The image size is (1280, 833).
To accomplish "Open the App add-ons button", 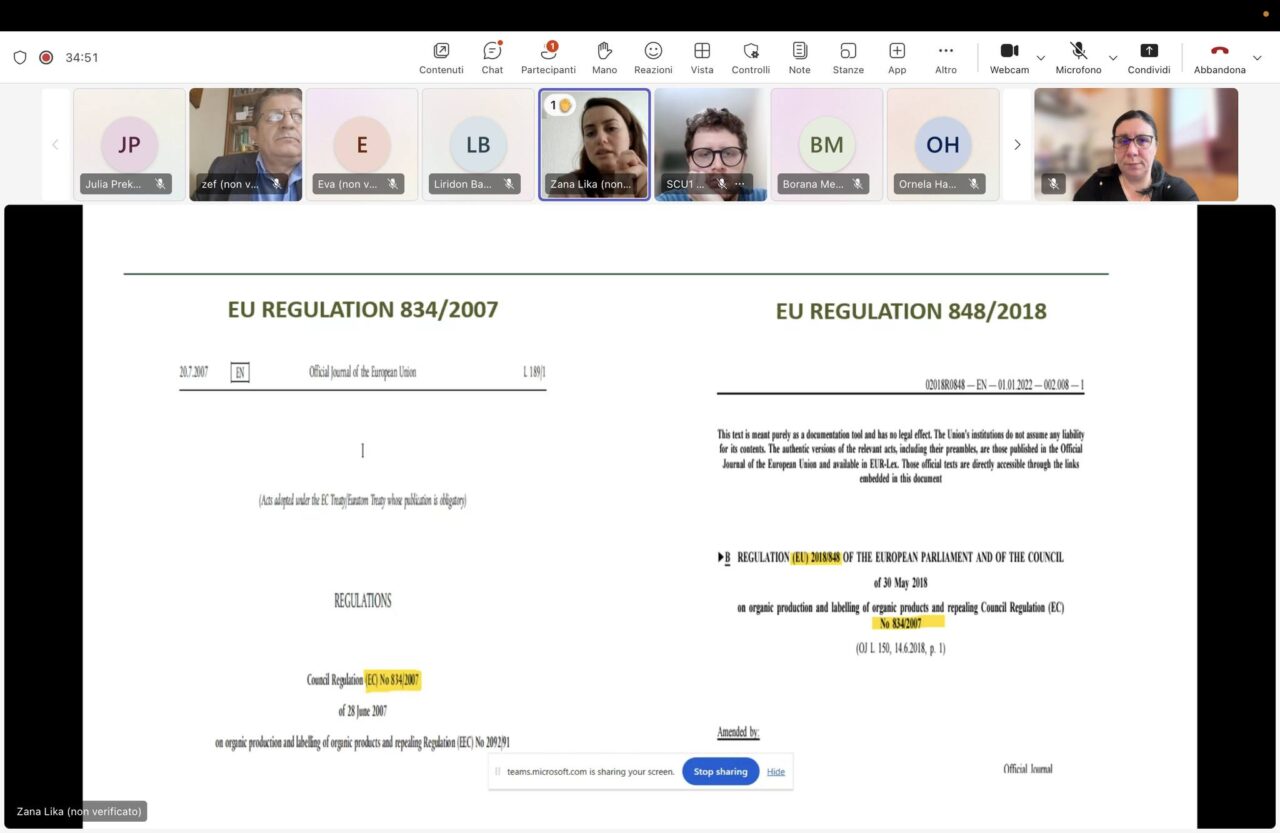I will click(897, 57).
